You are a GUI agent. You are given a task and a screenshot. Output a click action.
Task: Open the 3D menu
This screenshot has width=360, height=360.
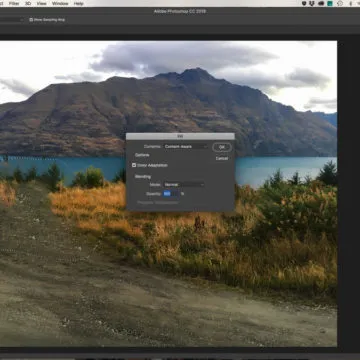[x=28, y=3]
